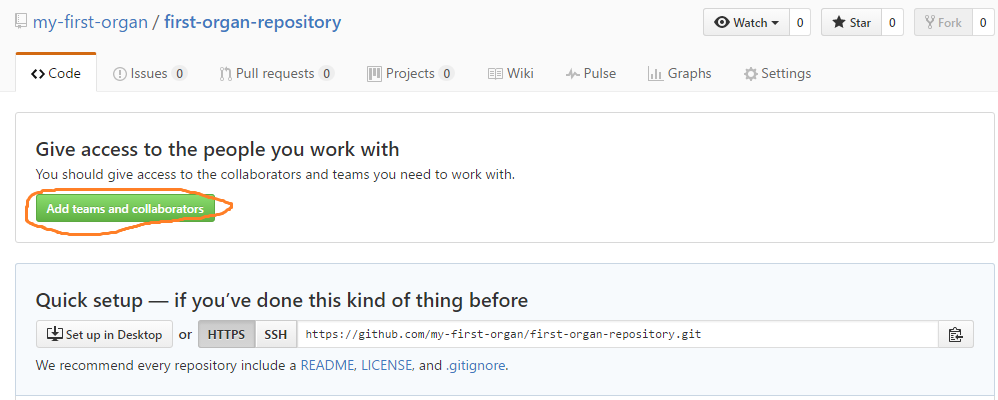Open the README link

click(328, 366)
